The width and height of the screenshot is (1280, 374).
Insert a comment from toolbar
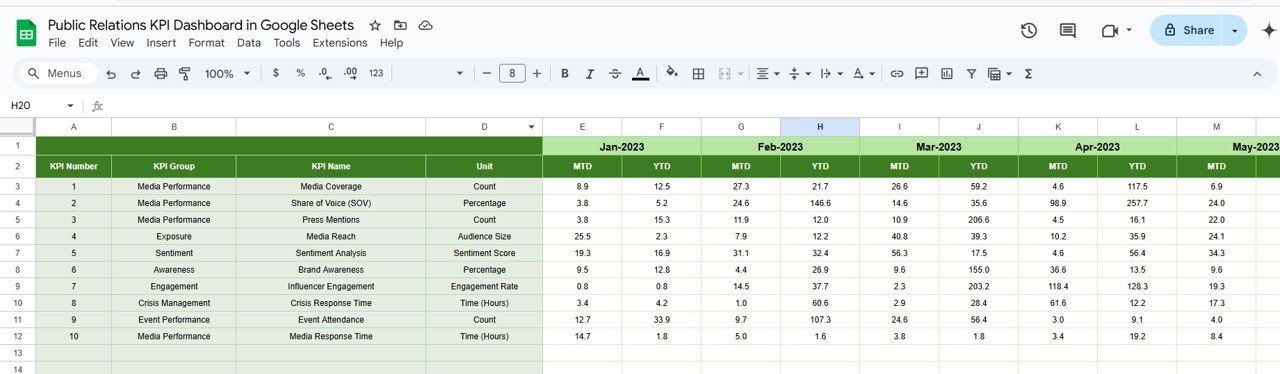tap(921, 74)
